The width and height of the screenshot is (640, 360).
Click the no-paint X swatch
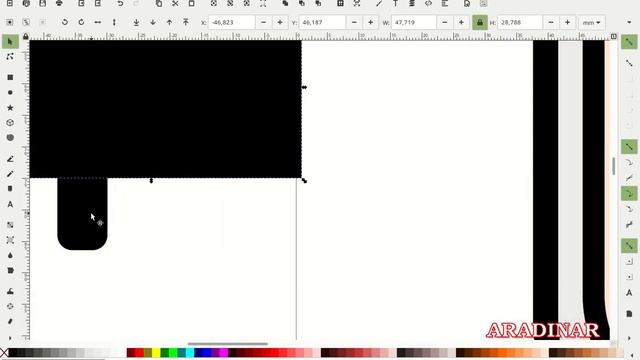tap(4, 352)
